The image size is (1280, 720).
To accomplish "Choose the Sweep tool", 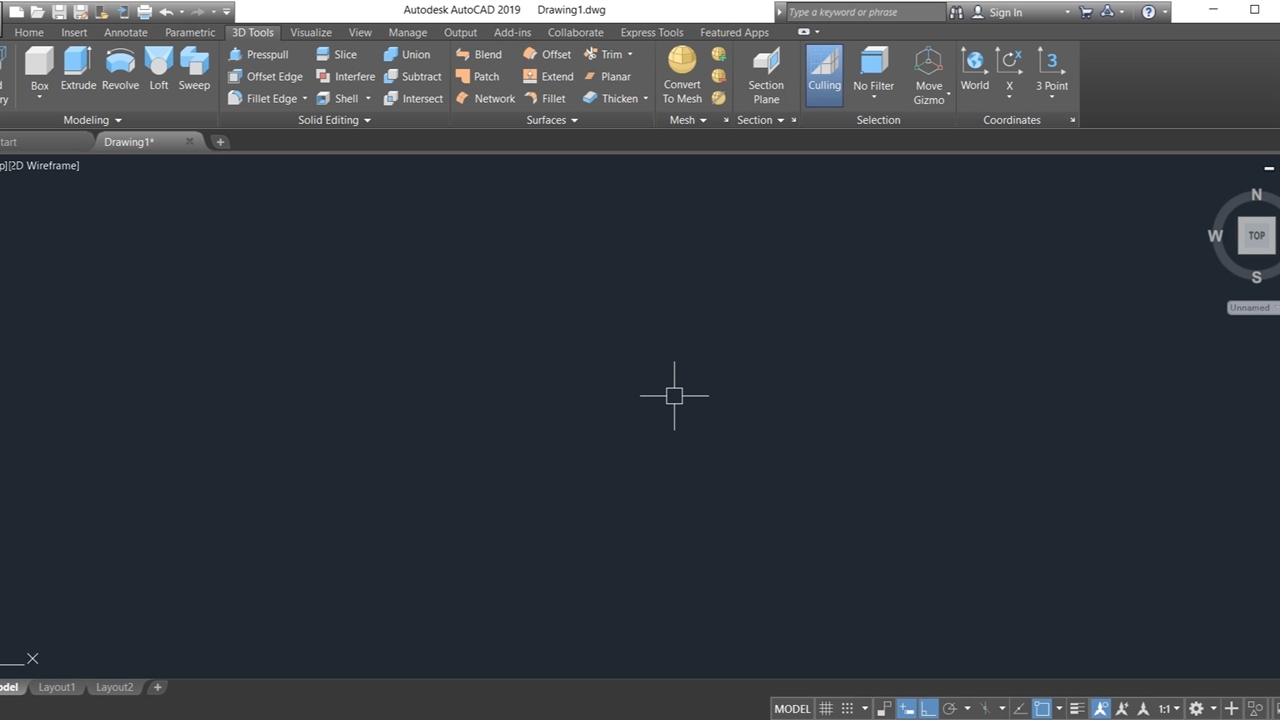I will pyautogui.click(x=194, y=68).
